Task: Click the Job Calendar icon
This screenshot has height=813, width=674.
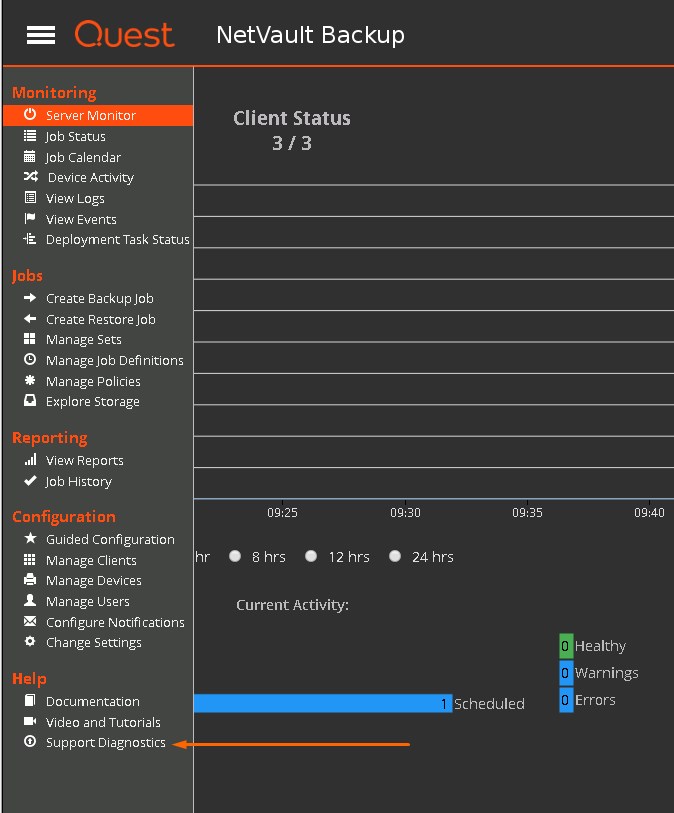Action: coord(30,157)
